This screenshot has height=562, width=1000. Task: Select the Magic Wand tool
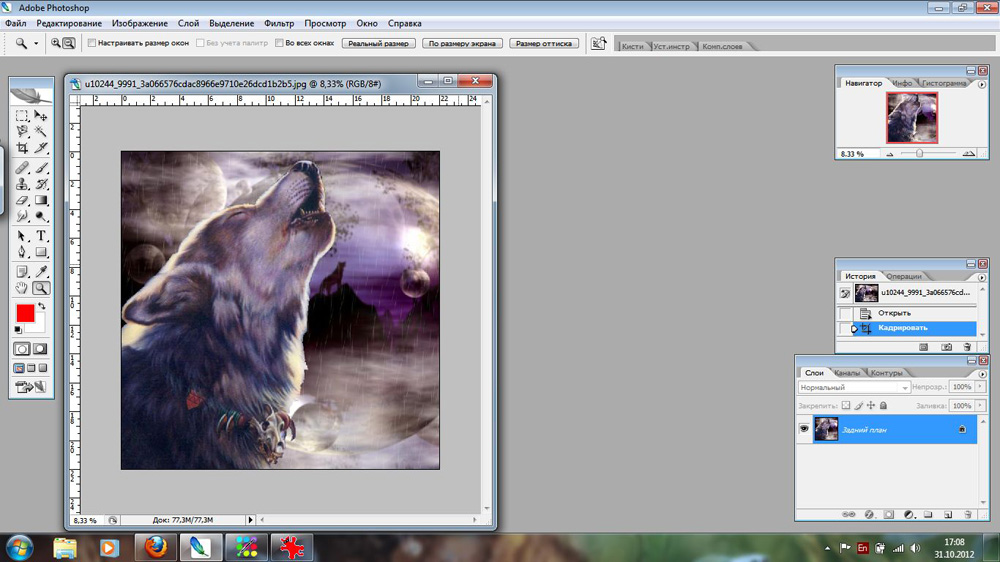[x=41, y=131]
